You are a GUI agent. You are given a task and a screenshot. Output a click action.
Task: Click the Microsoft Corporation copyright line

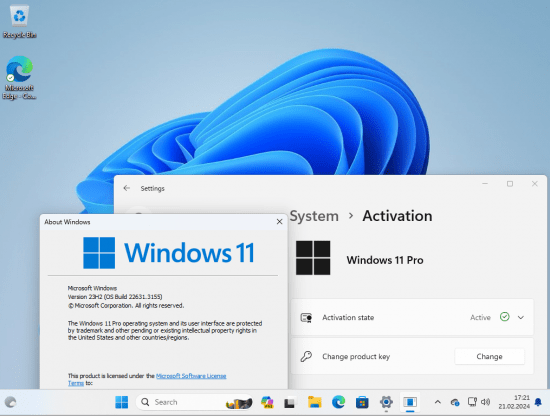tap(126, 306)
